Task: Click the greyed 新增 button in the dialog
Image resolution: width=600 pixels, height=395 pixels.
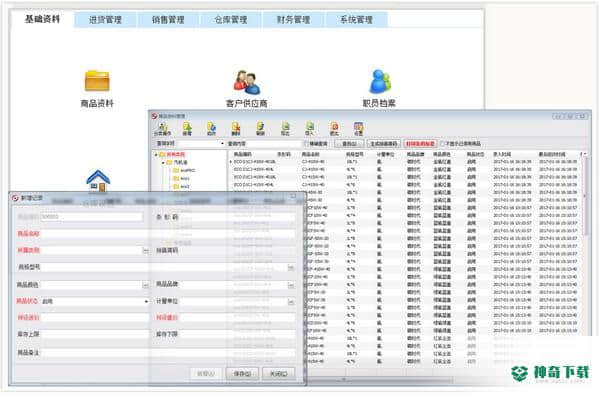Action: pyautogui.click(x=206, y=374)
